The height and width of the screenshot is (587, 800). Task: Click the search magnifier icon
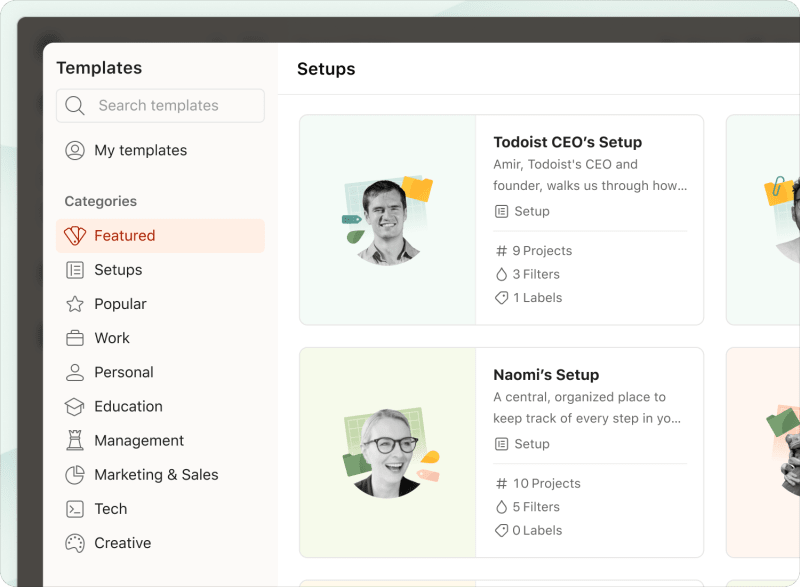click(x=74, y=105)
